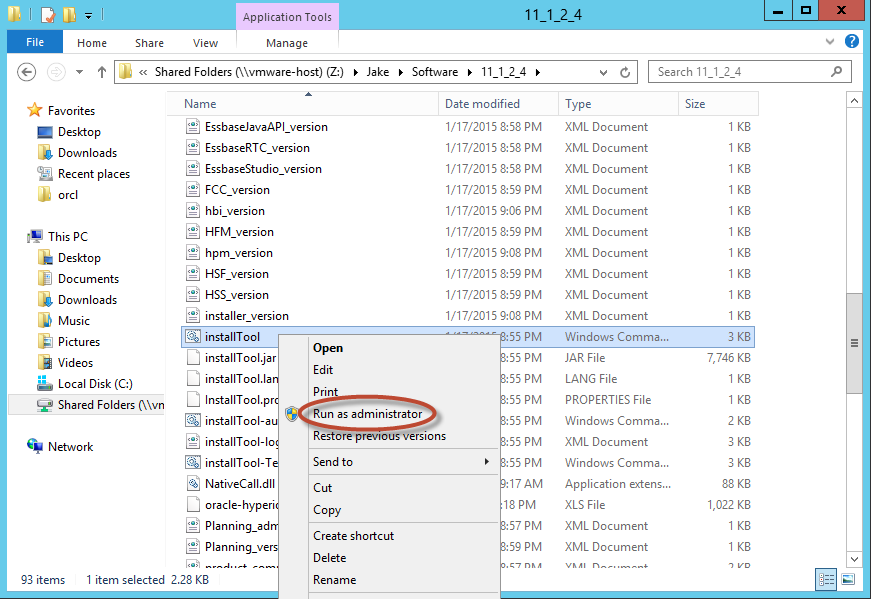Image resolution: width=871 pixels, height=599 pixels.
Task: Switch to the Share ribbon tab
Action: pos(149,43)
